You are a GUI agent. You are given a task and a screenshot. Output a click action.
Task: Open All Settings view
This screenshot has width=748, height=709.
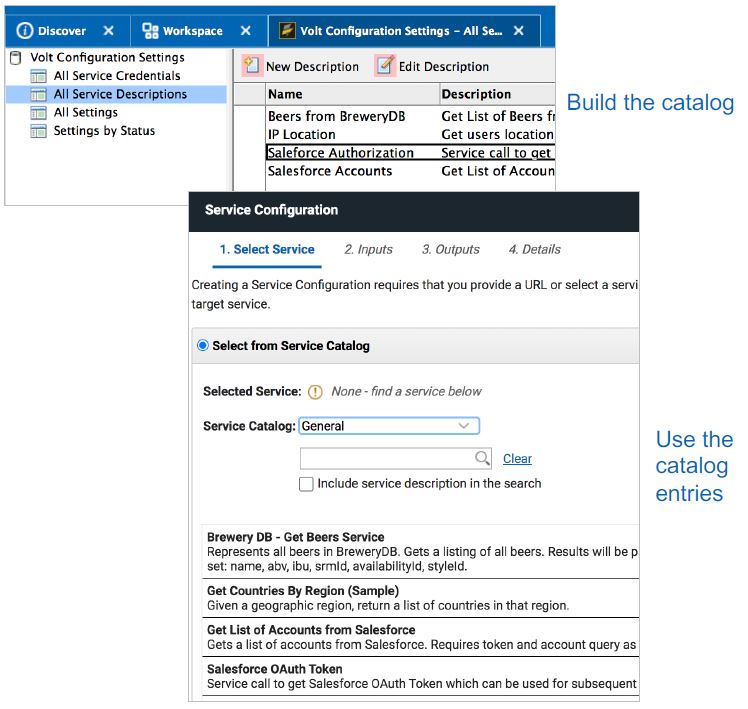click(85, 113)
